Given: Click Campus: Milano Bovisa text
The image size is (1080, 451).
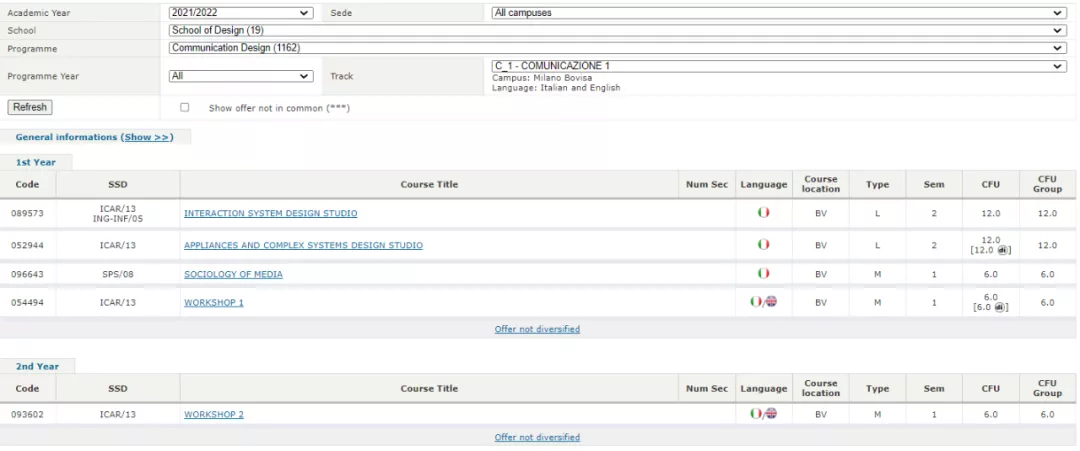Looking at the screenshot, I should point(542,78).
